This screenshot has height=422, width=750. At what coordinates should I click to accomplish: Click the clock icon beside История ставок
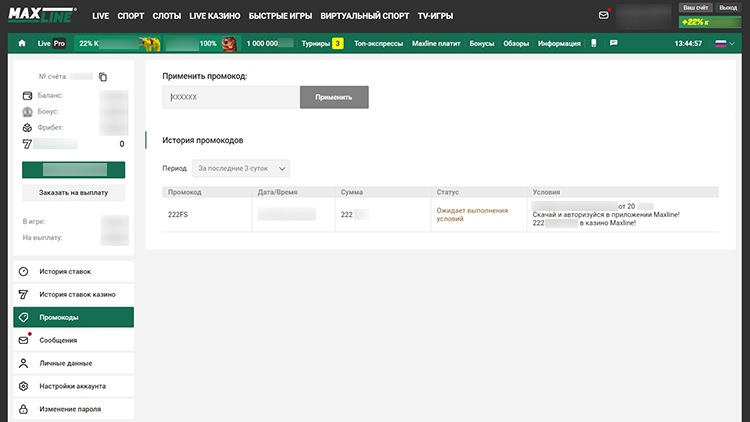(x=24, y=272)
